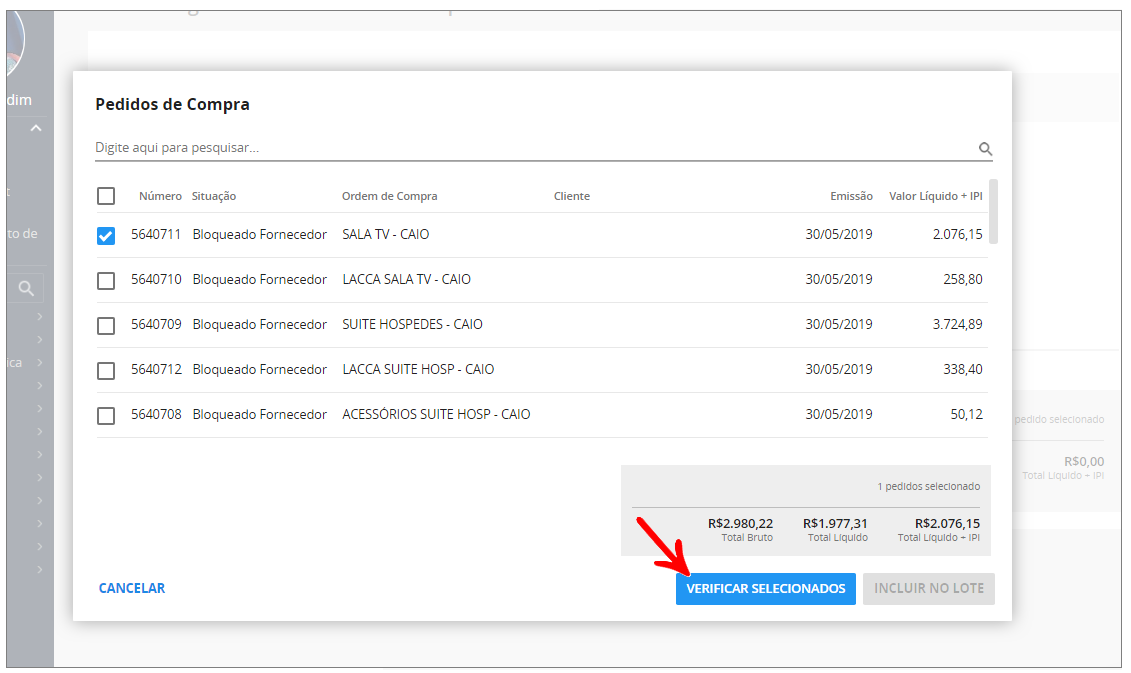This screenshot has width=1131, height=673.
Task: Click Cancelar to close the dialog
Action: tap(132, 589)
